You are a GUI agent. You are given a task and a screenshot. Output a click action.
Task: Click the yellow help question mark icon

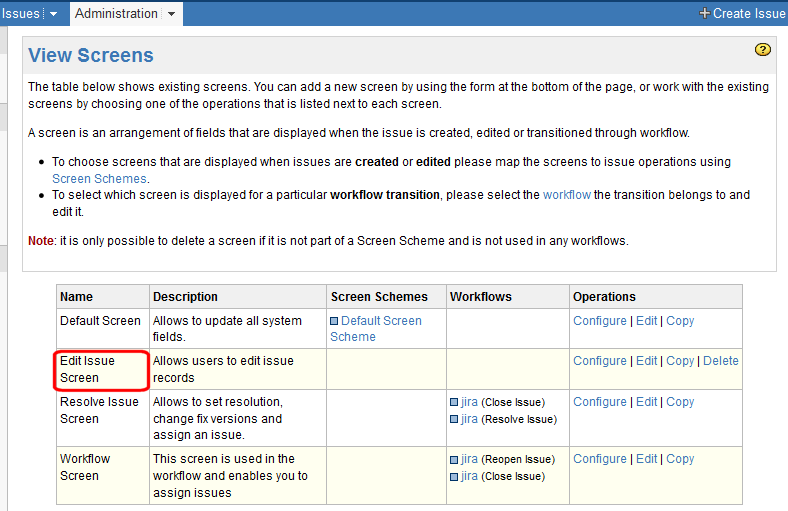click(762, 49)
